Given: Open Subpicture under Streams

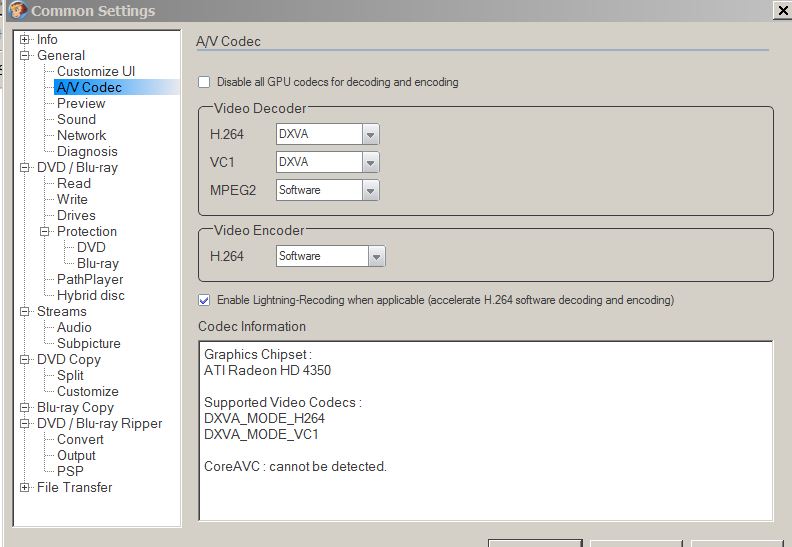Looking at the screenshot, I should [x=88, y=344].
